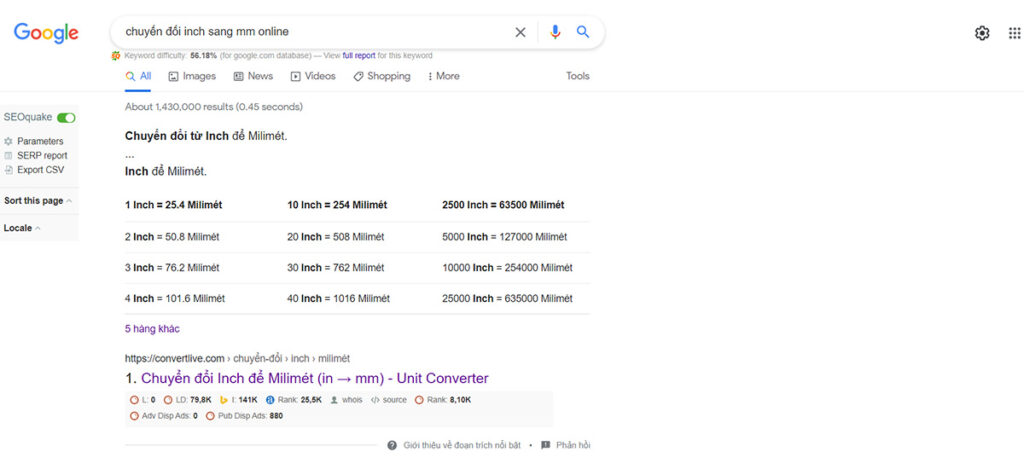Open whois info in SEOquake bar
Screen dimensions: 1024x475
(x=346, y=400)
